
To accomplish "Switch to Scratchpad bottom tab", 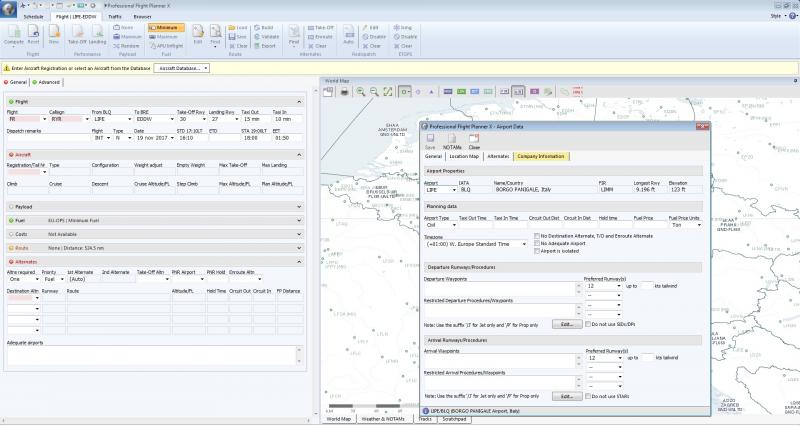I will click(x=454, y=419).
